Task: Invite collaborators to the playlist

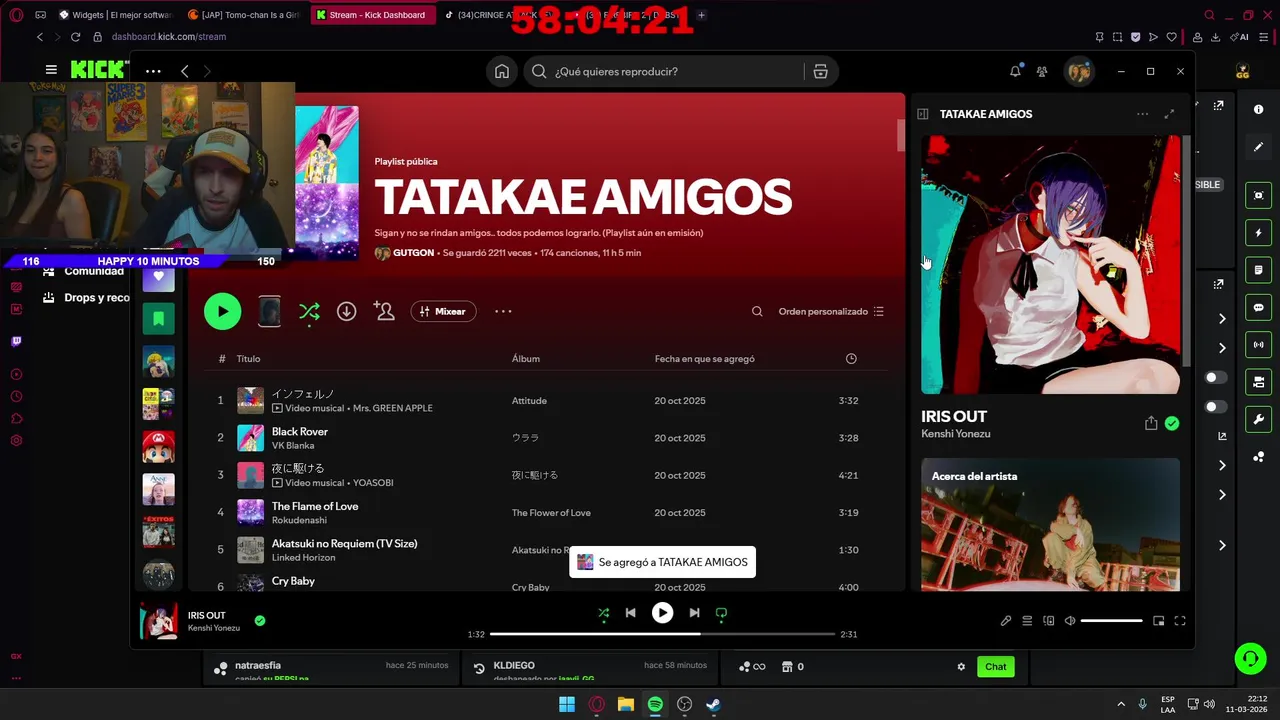Action: 384,311
